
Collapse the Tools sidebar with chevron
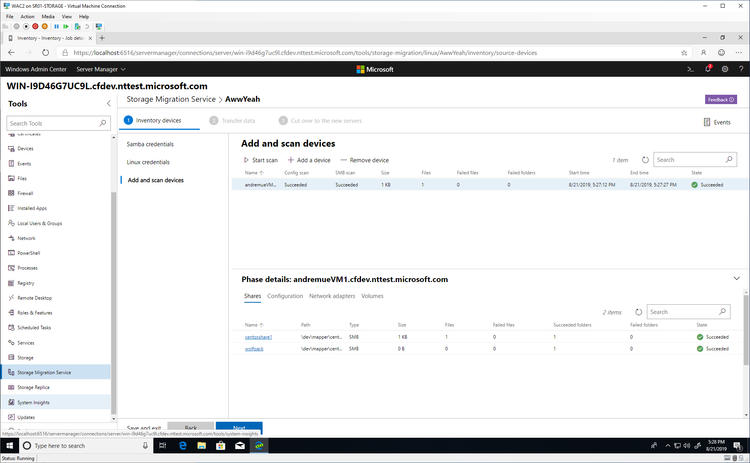[109, 103]
